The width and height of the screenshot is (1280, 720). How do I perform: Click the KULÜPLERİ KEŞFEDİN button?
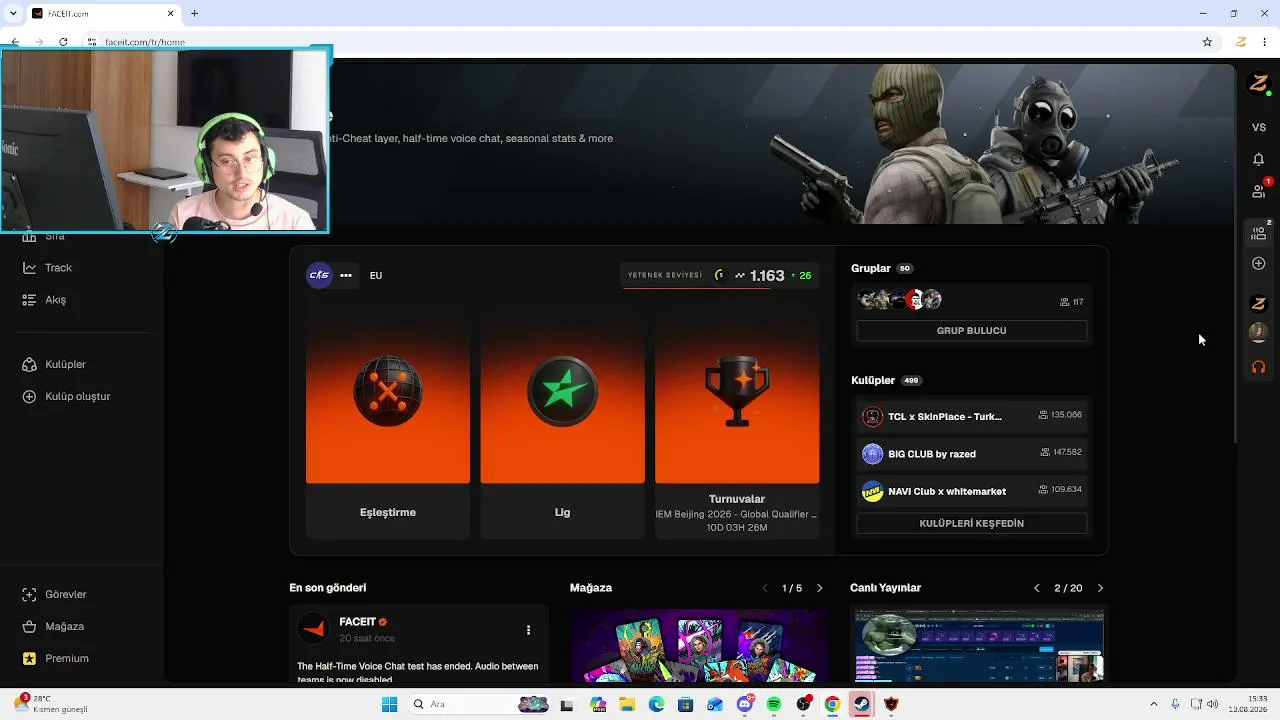(x=971, y=524)
